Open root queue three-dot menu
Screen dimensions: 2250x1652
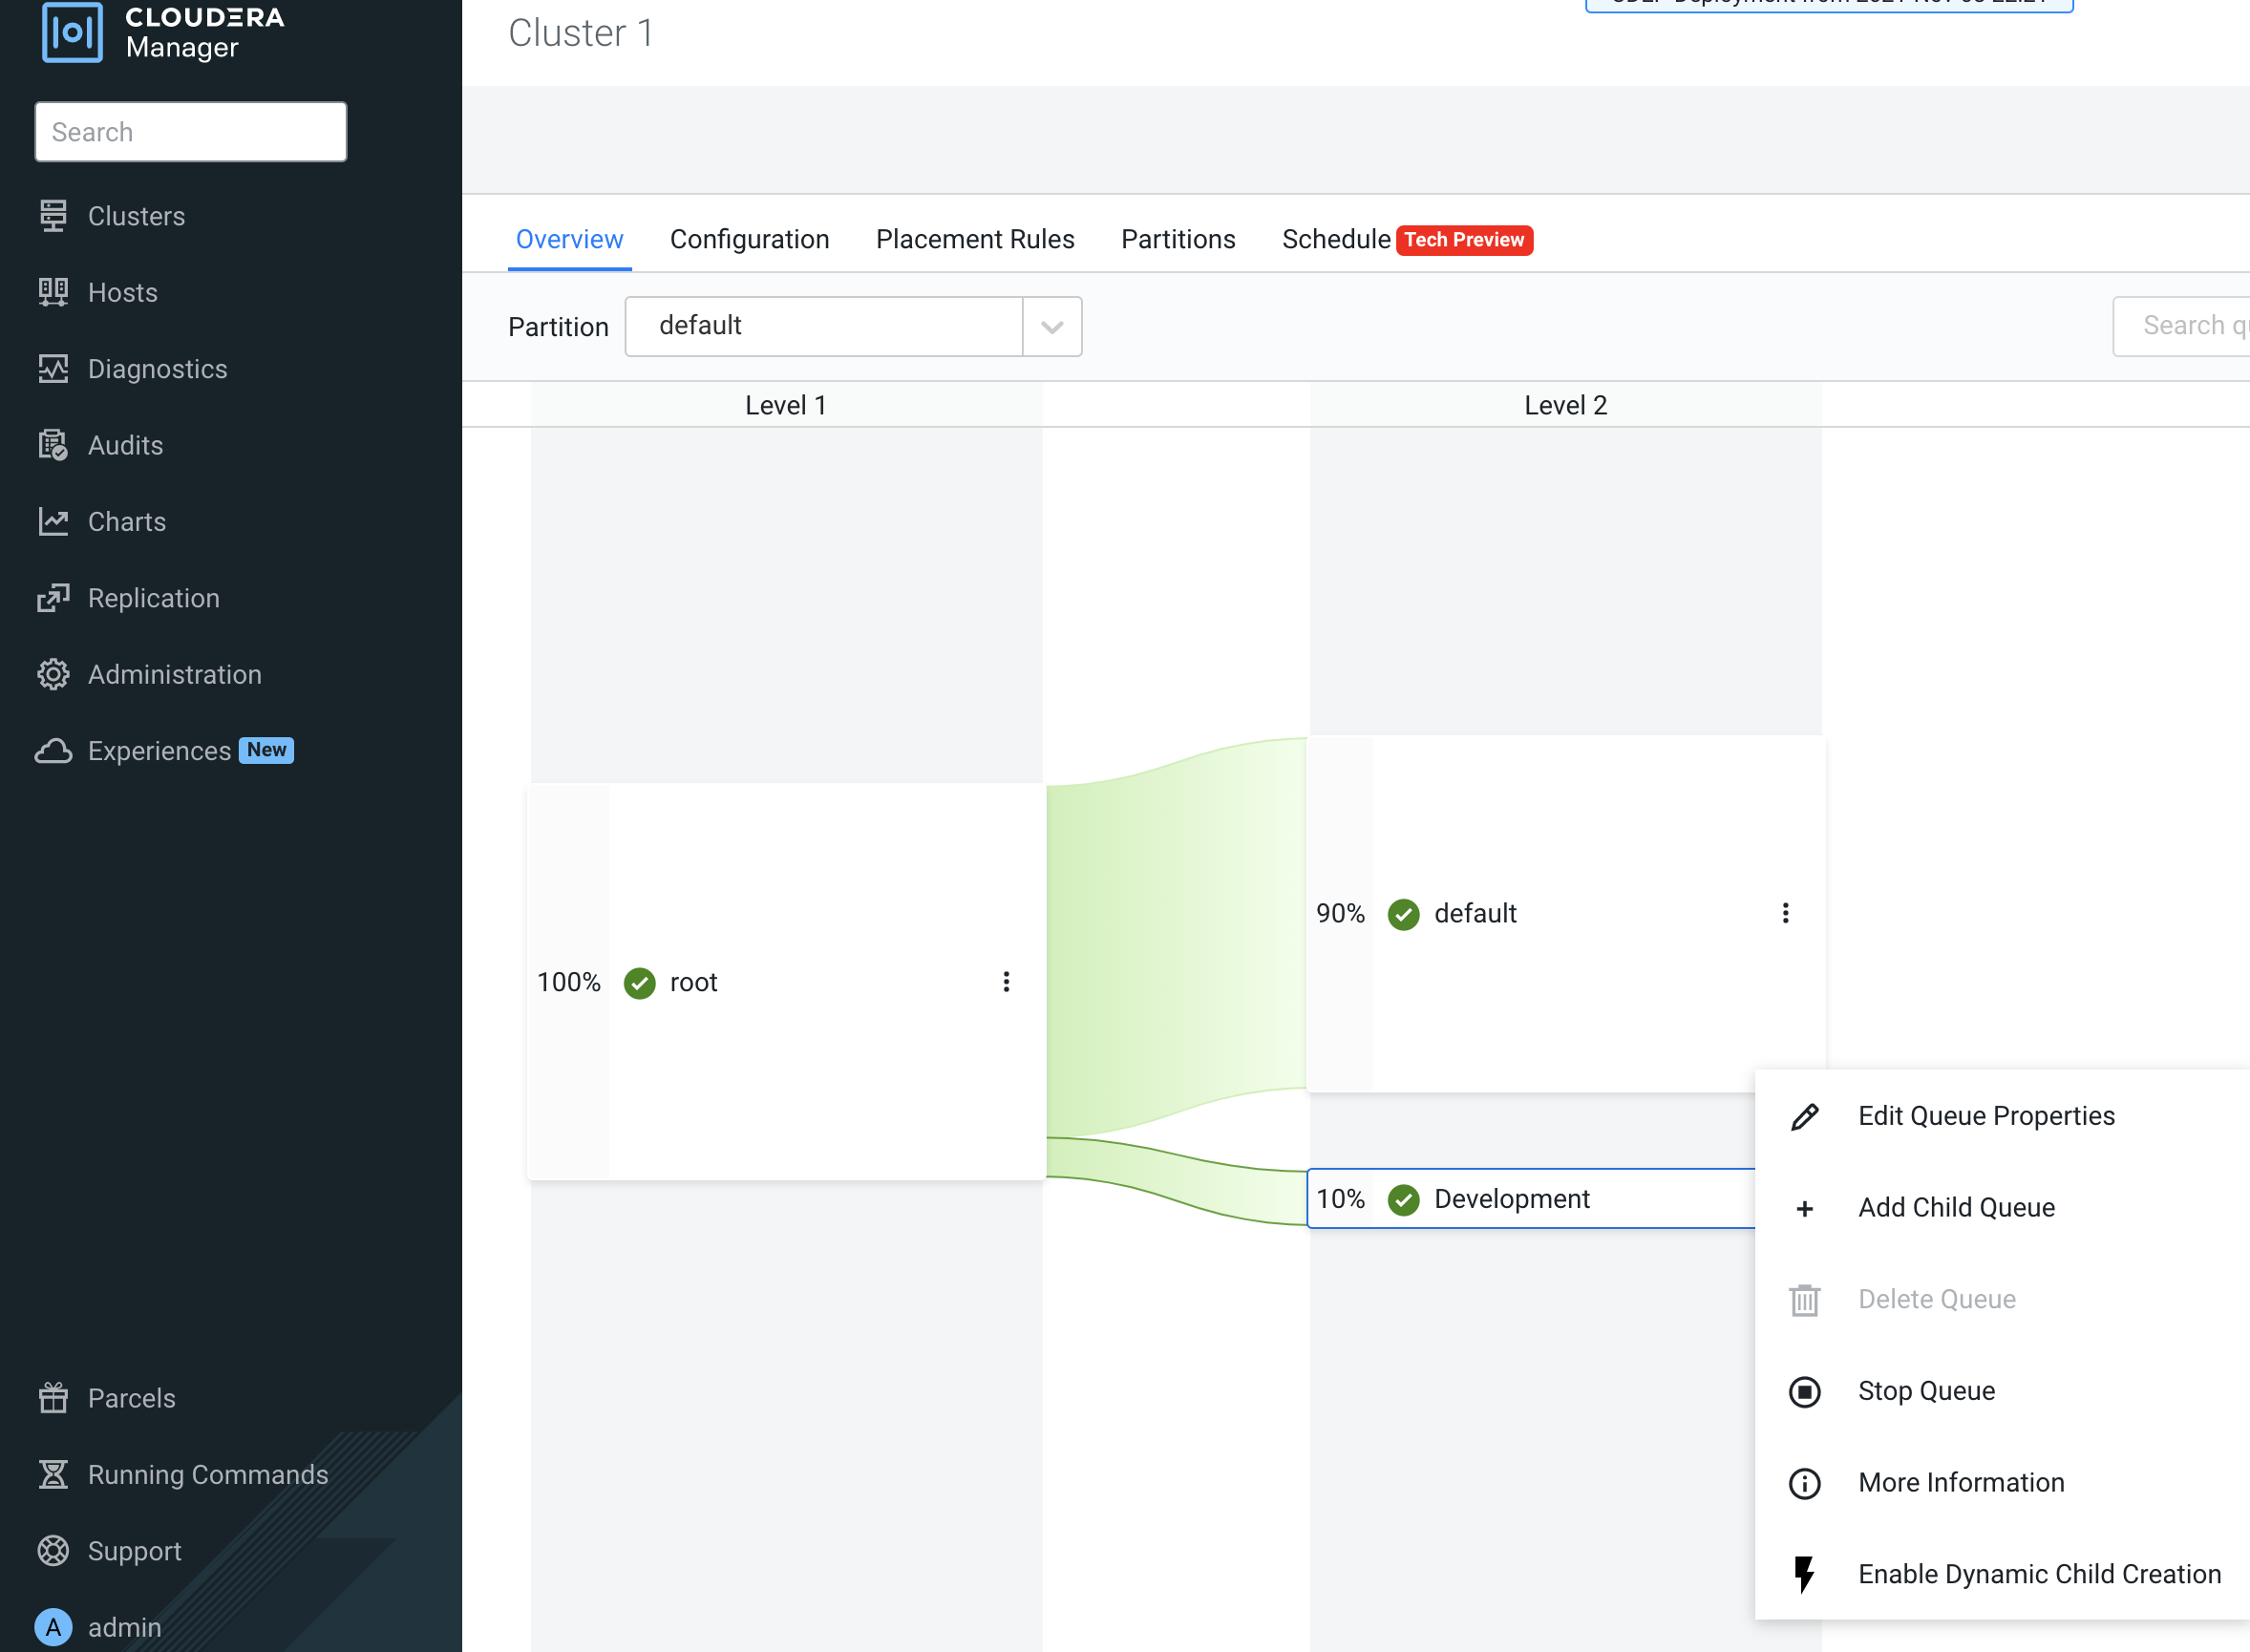click(1006, 982)
